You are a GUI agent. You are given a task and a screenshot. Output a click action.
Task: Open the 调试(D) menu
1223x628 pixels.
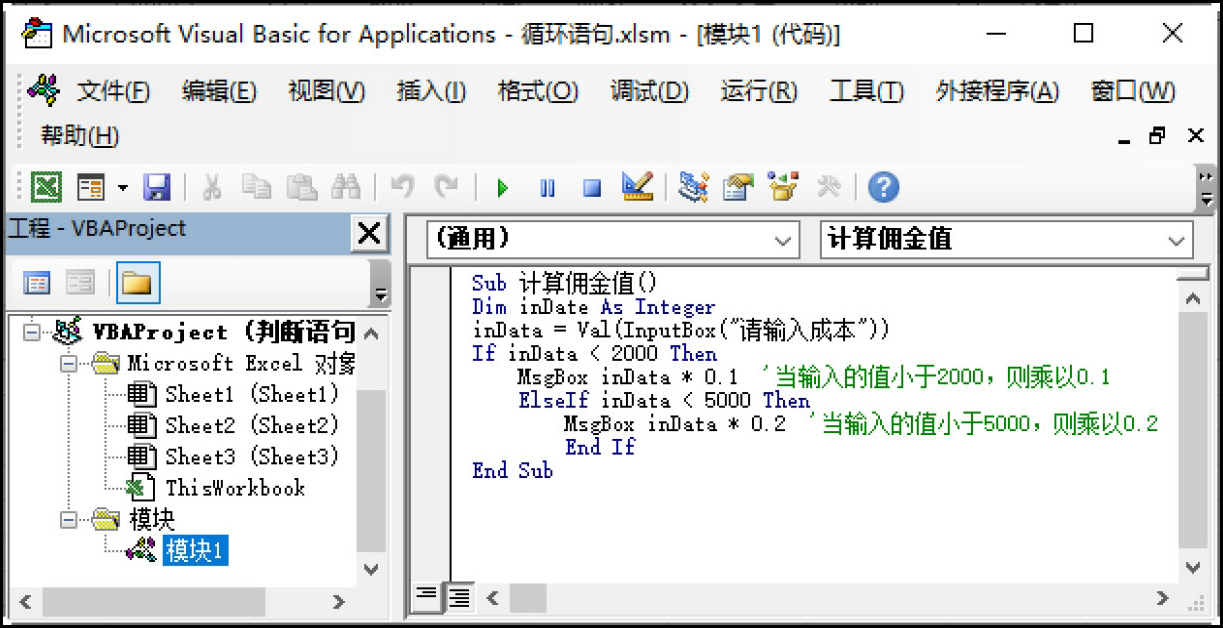pos(649,92)
